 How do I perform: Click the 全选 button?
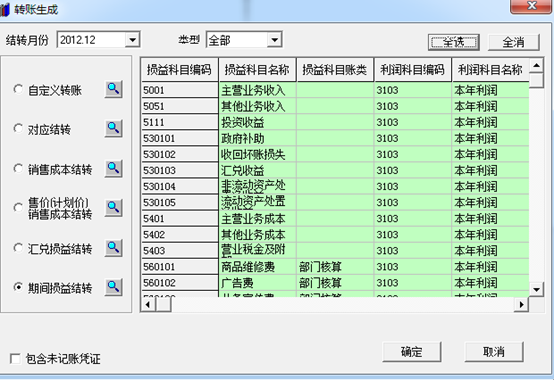click(454, 42)
